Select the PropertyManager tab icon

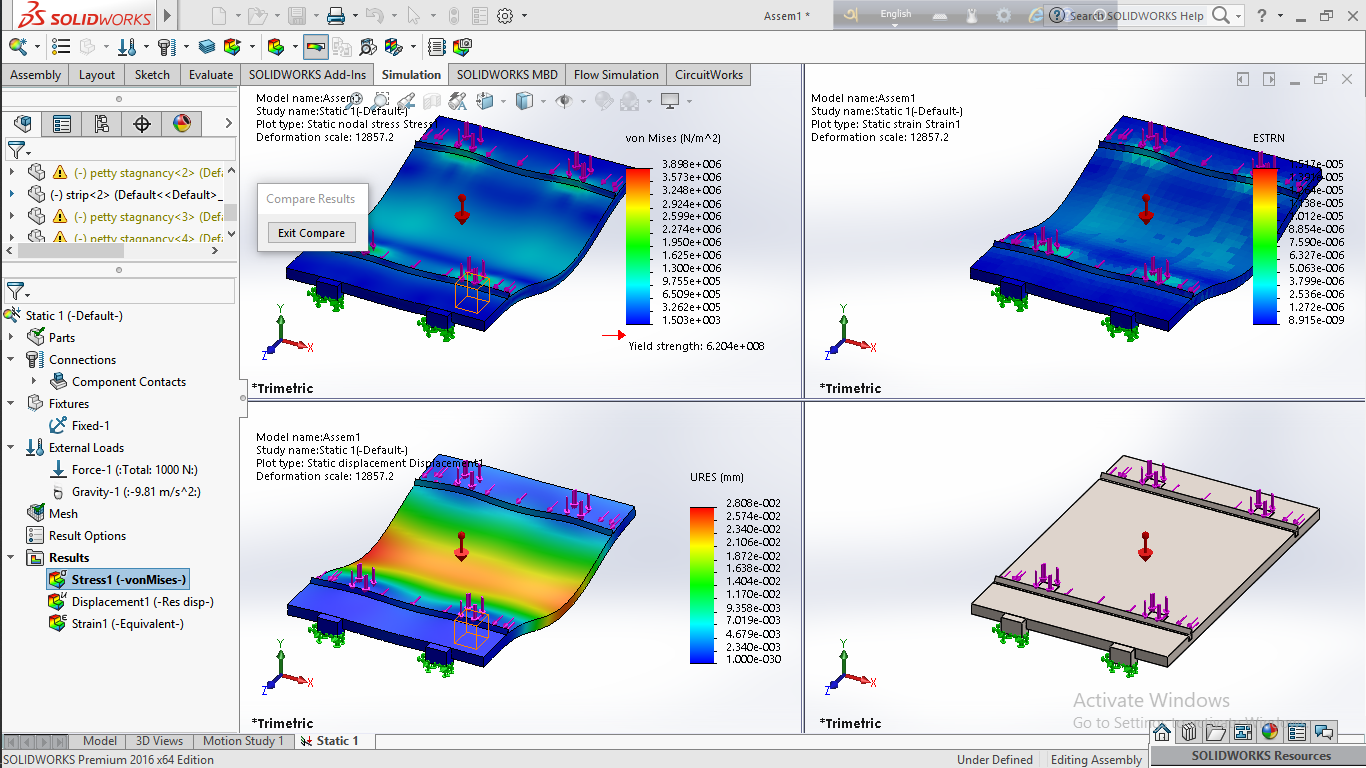tap(62, 124)
